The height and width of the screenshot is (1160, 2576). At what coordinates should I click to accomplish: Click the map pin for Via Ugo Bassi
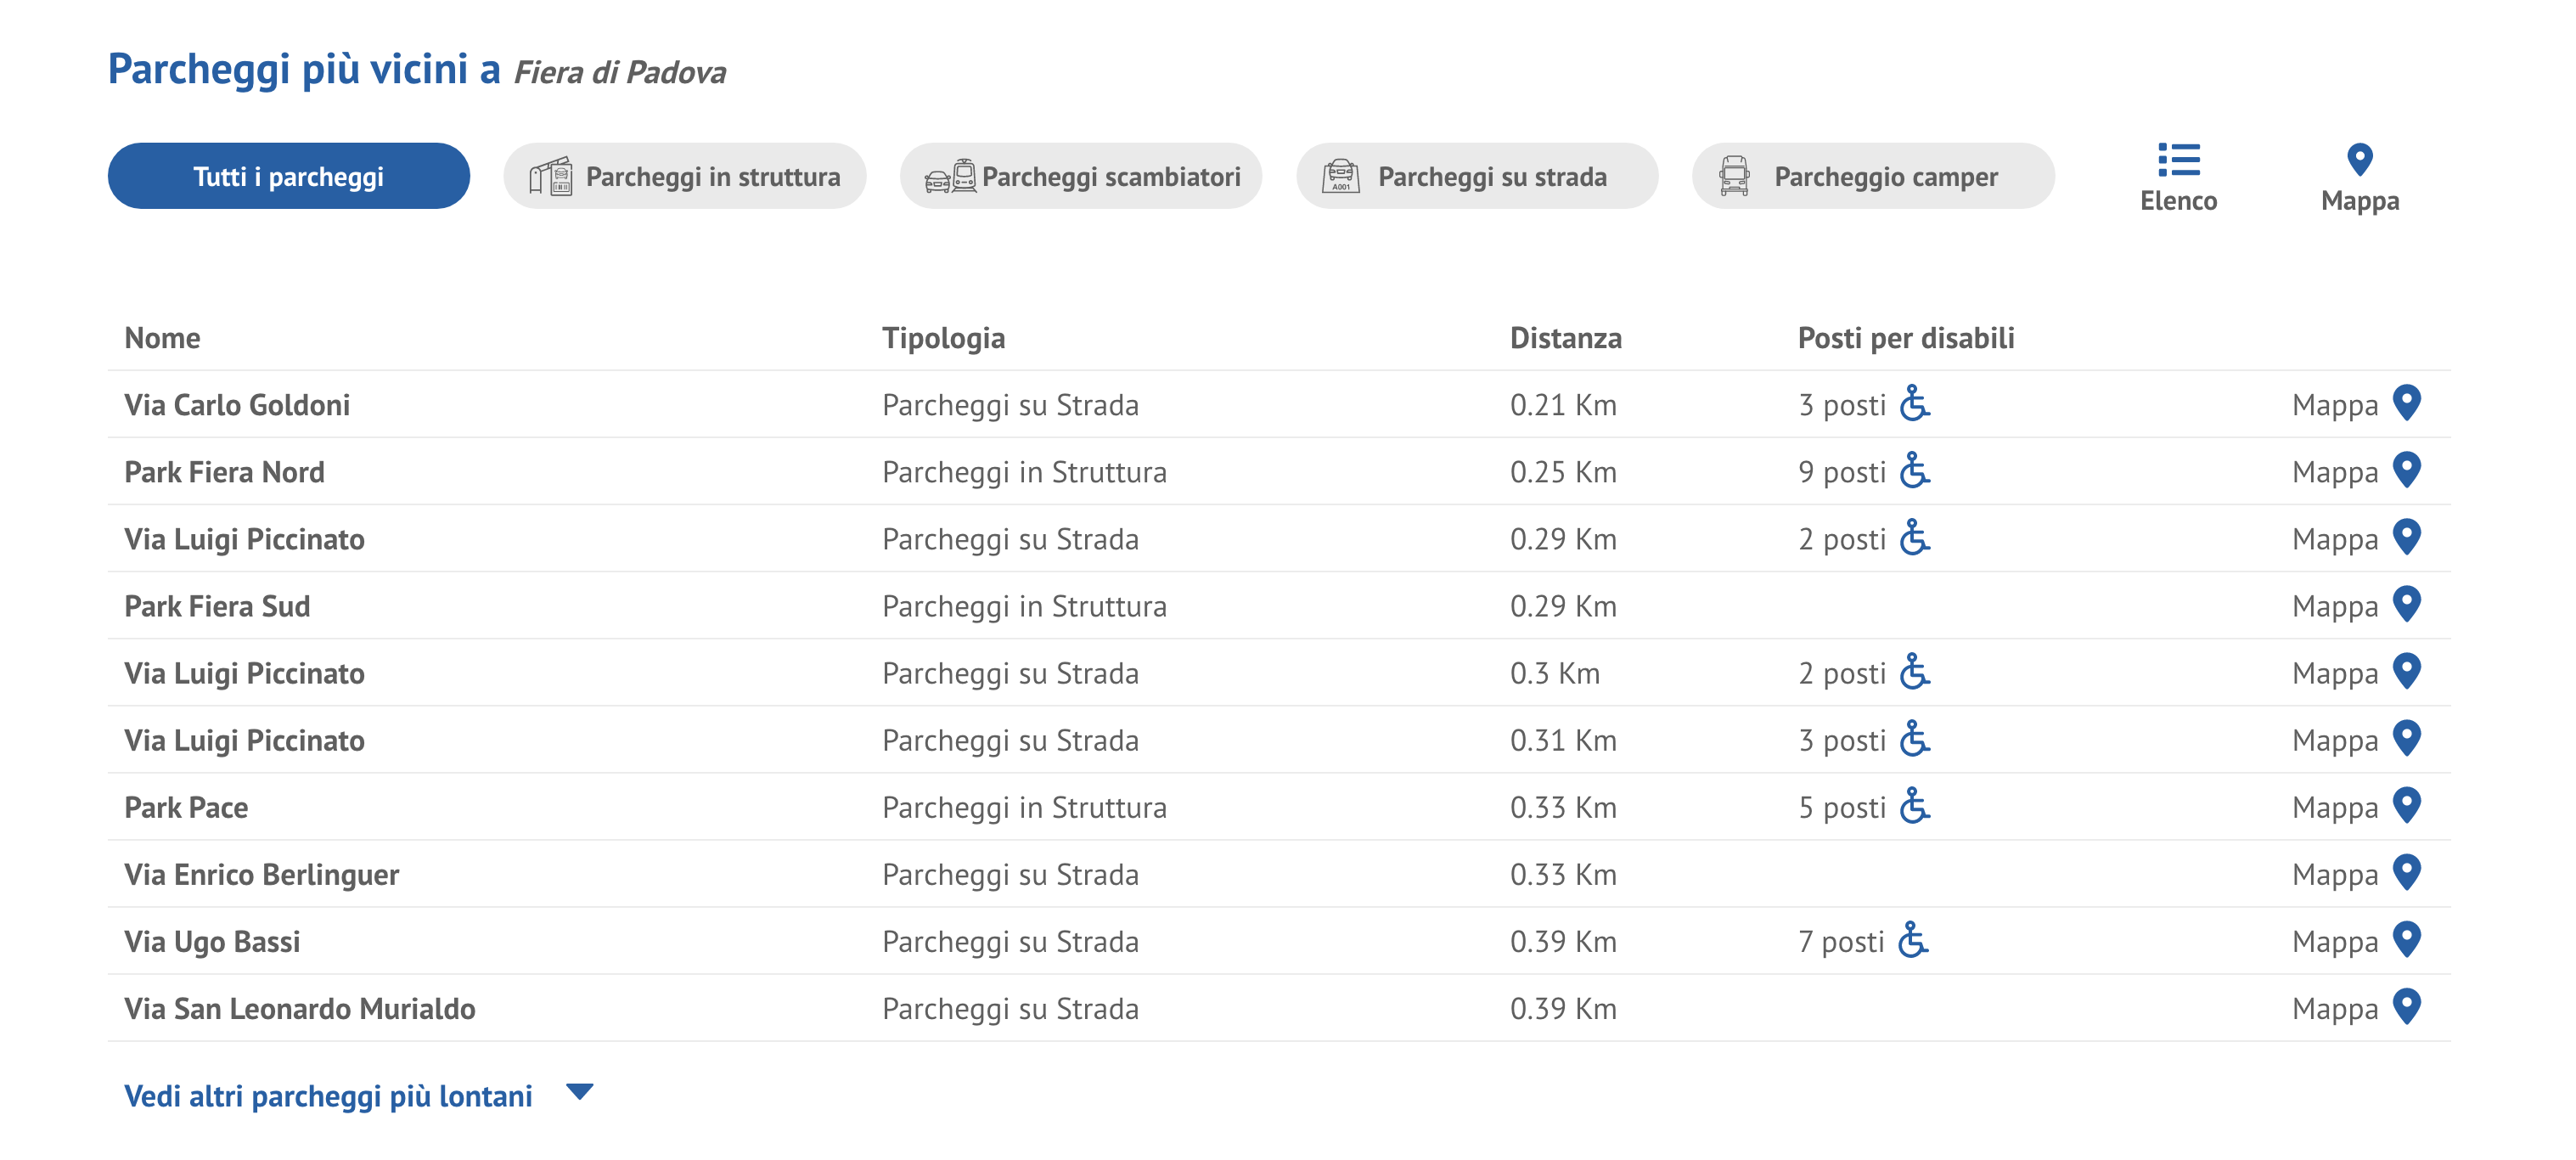[2406, 939]
